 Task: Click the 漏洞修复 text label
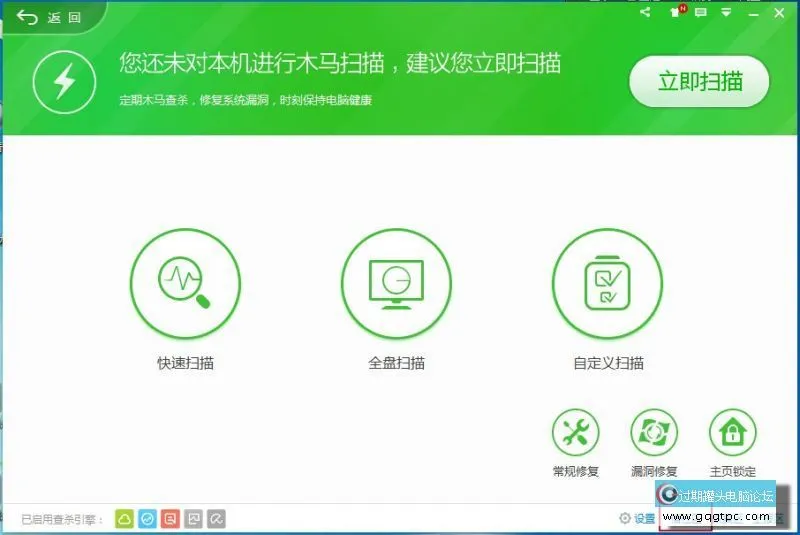[x=654, y=471]
